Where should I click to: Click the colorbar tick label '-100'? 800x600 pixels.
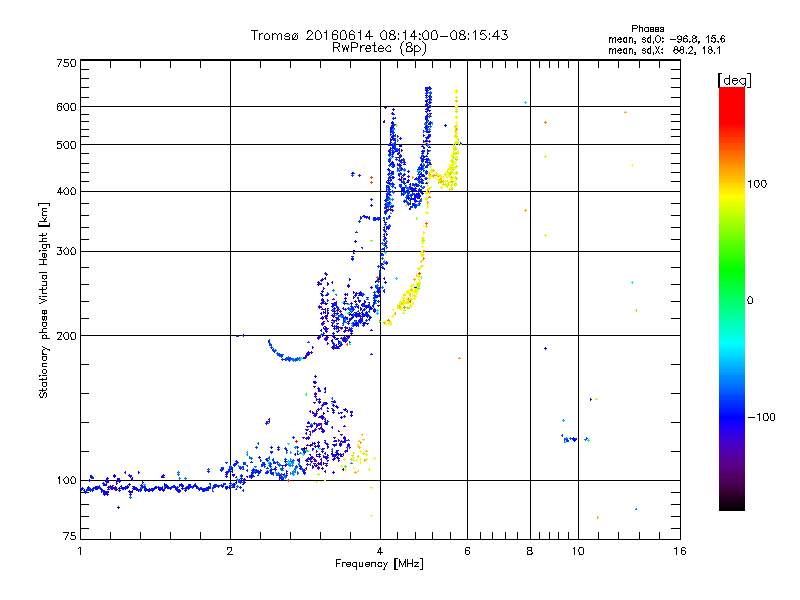point(761,417)
